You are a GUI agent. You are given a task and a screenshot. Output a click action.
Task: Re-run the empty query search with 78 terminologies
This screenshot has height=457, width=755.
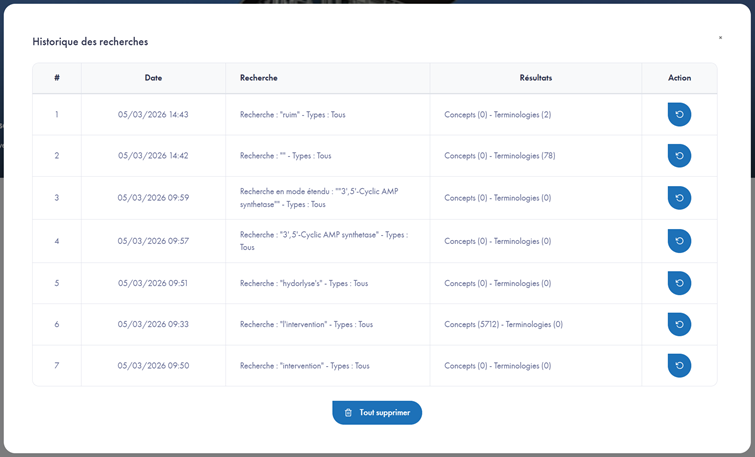tap(679, 156)
